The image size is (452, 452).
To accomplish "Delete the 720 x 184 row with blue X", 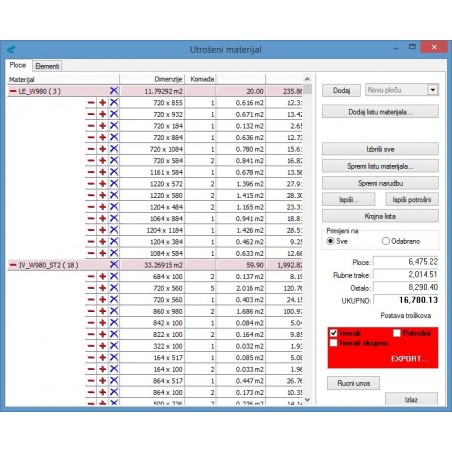I will 114,126.
